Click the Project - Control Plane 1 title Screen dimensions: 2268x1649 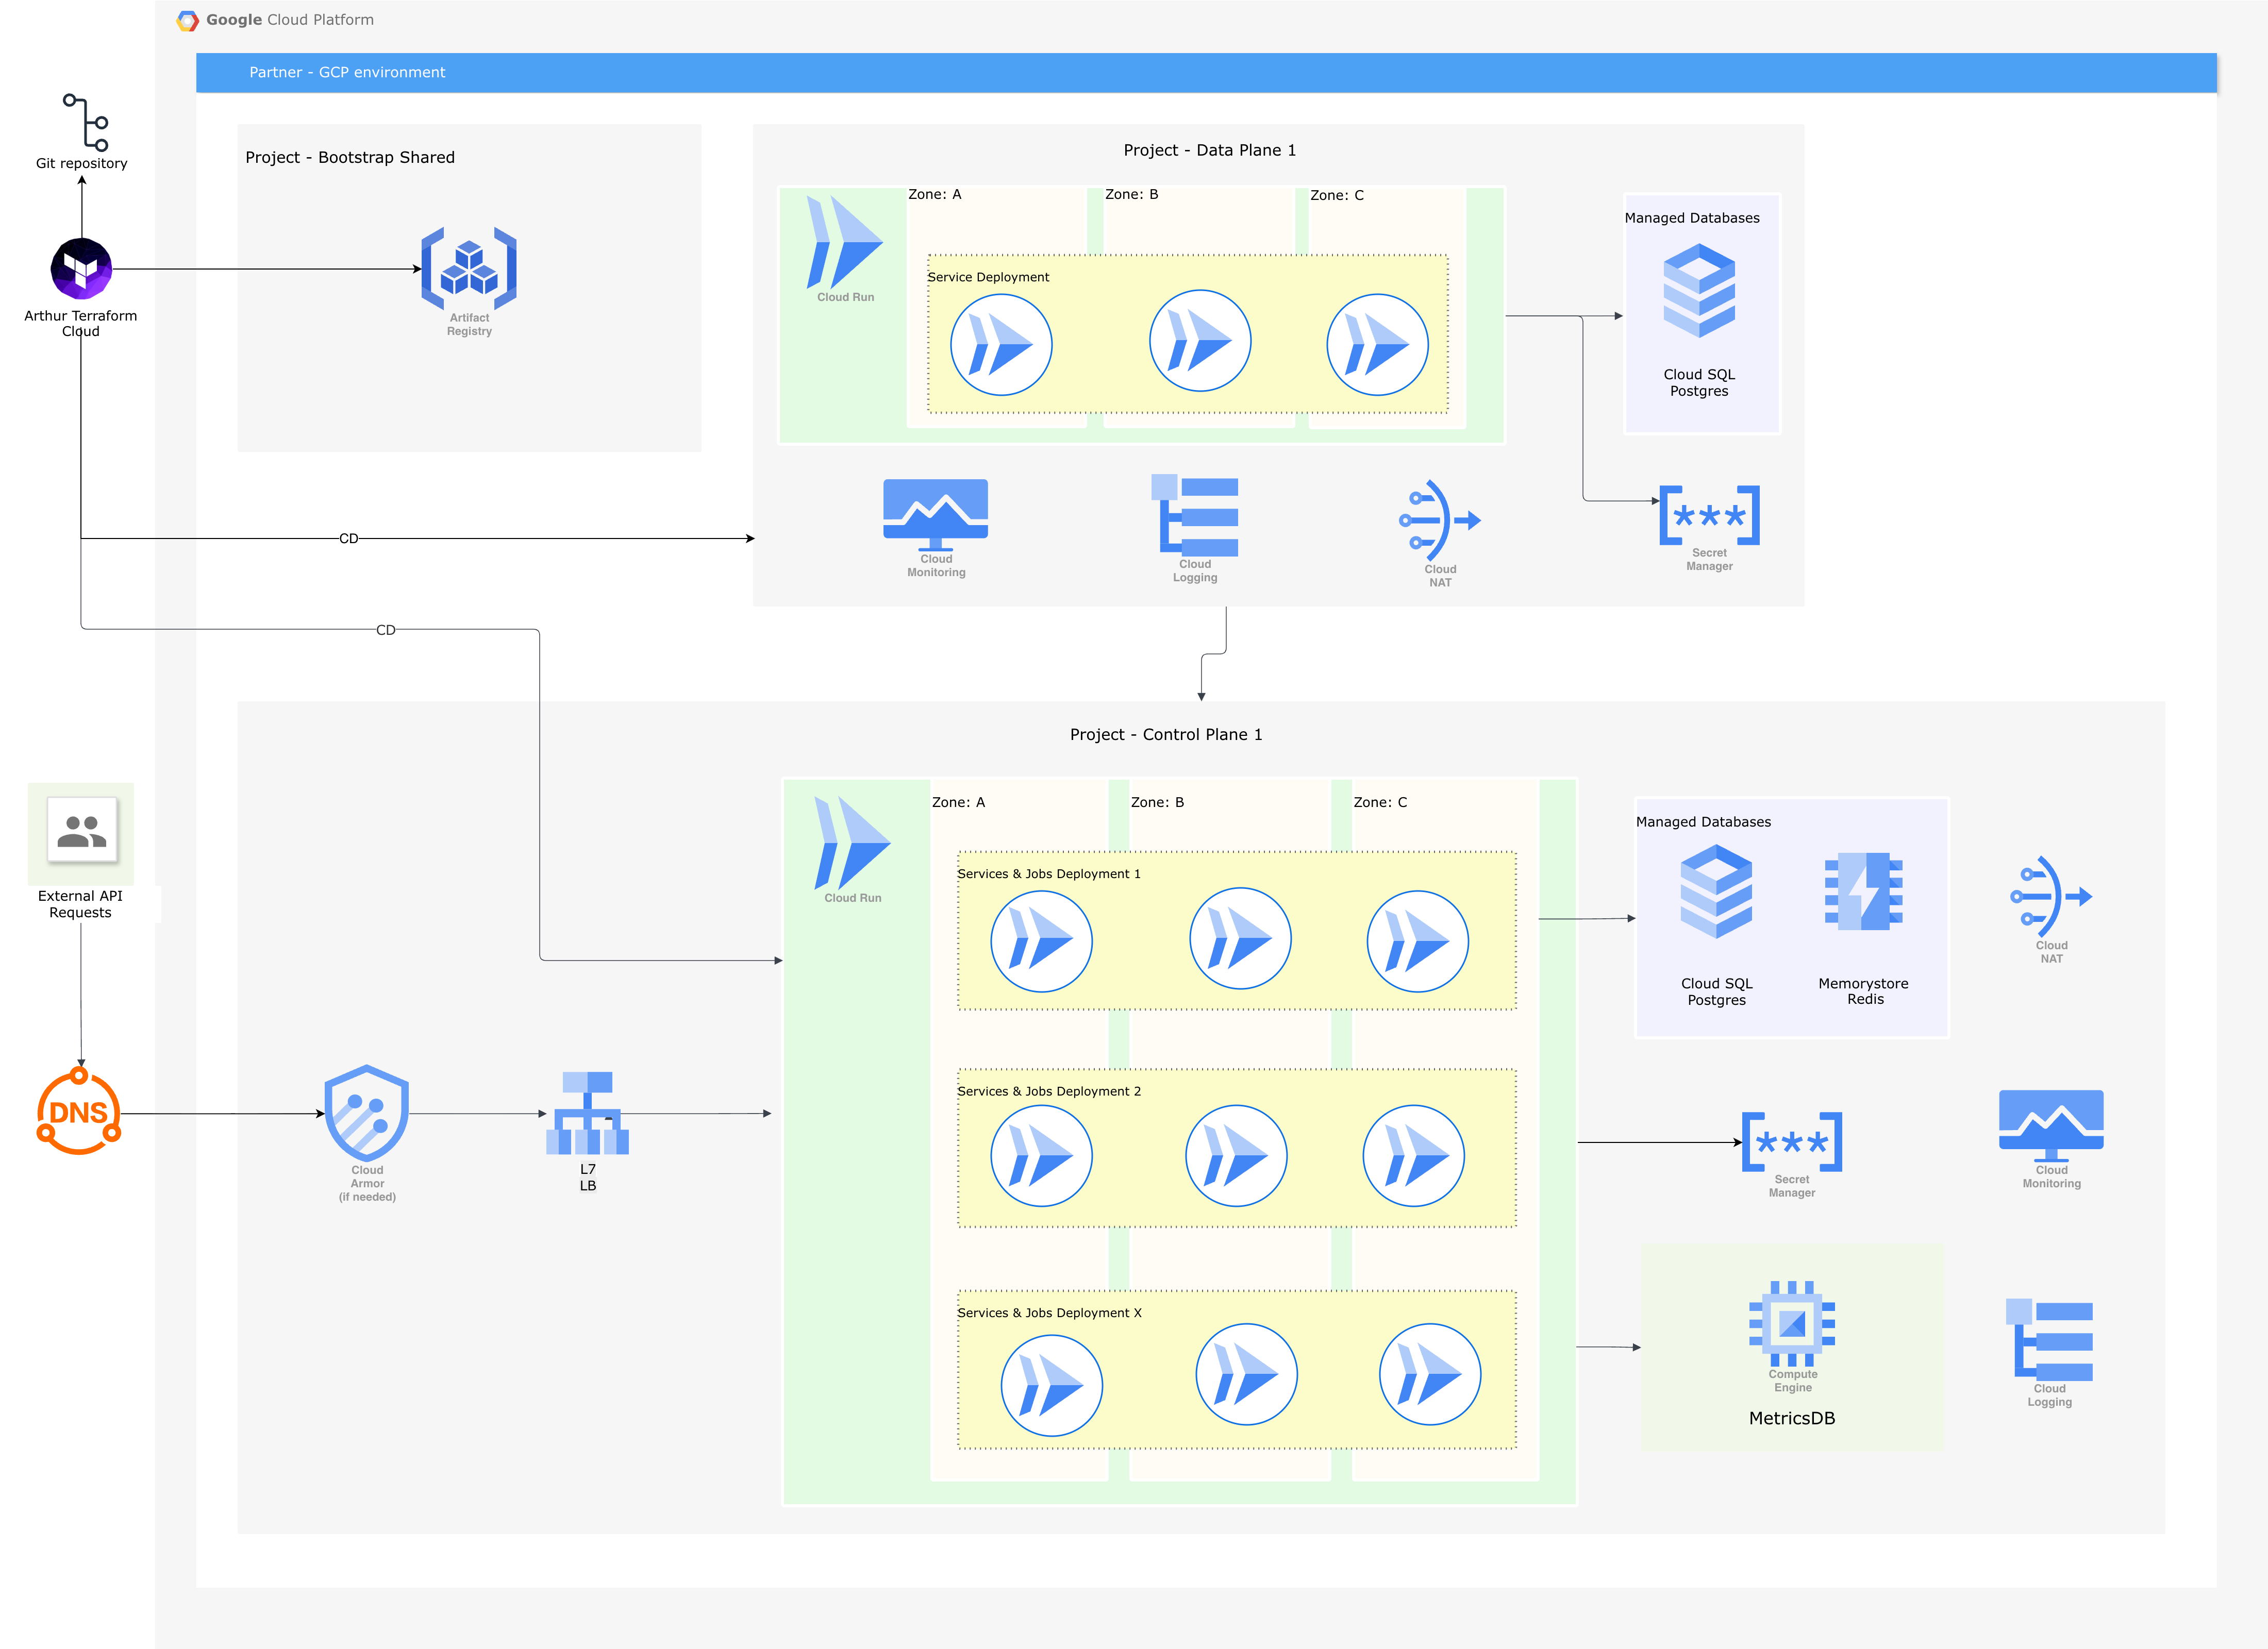point(1165,734)
